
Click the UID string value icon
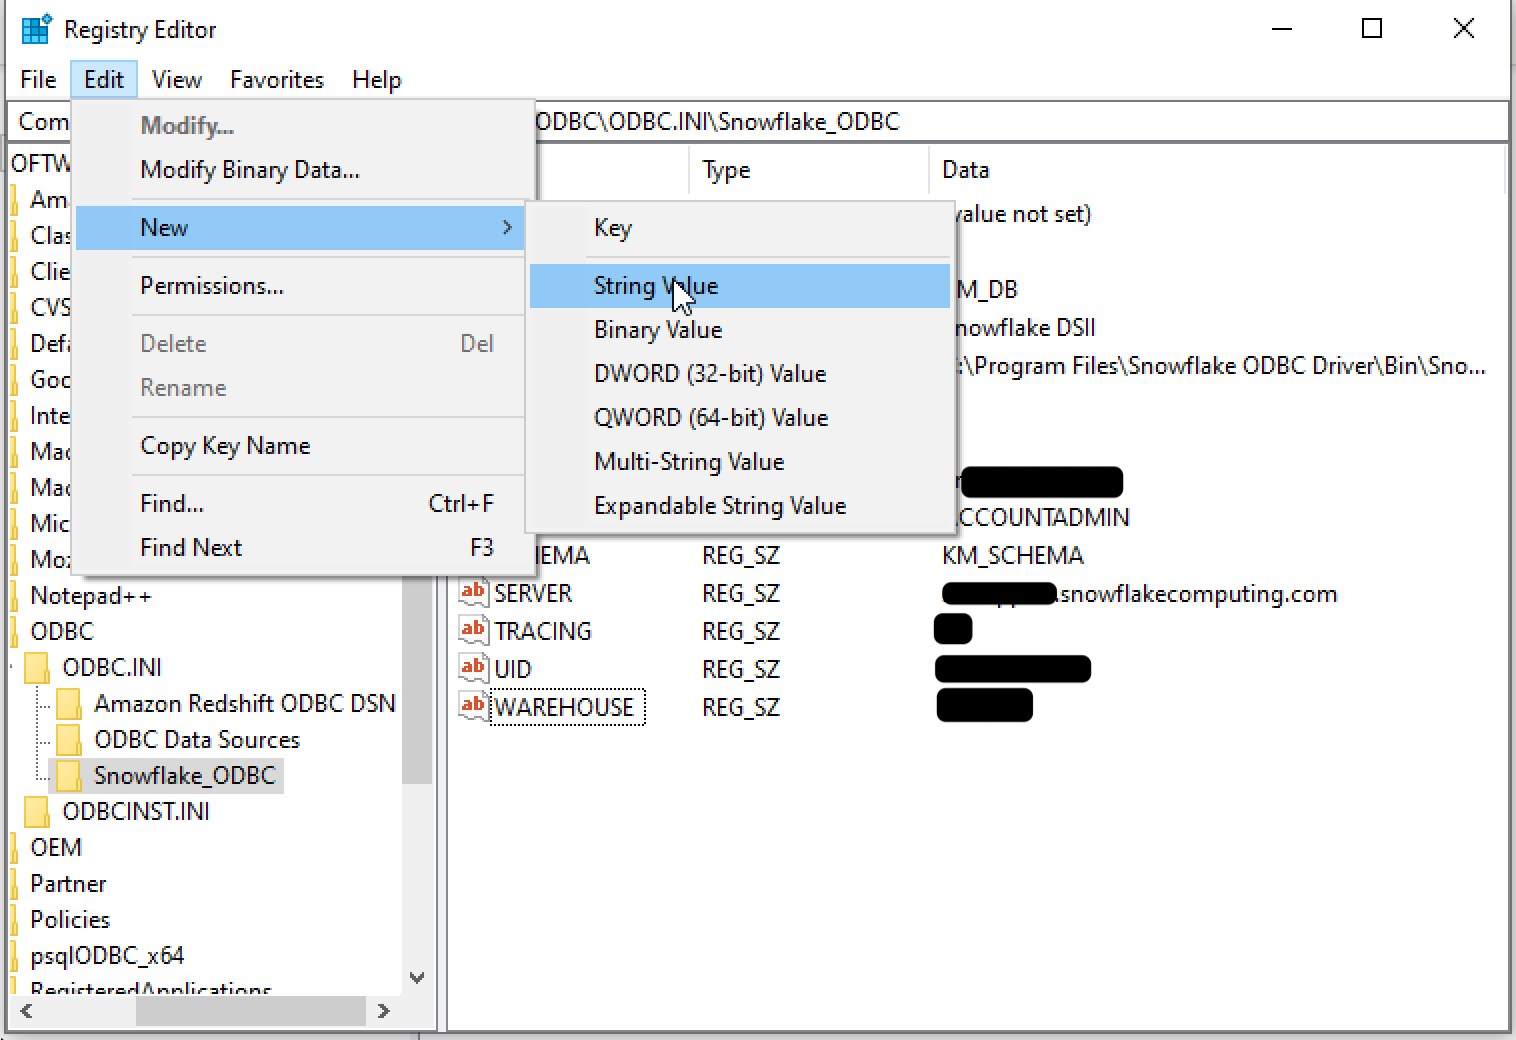pos(472,668)
